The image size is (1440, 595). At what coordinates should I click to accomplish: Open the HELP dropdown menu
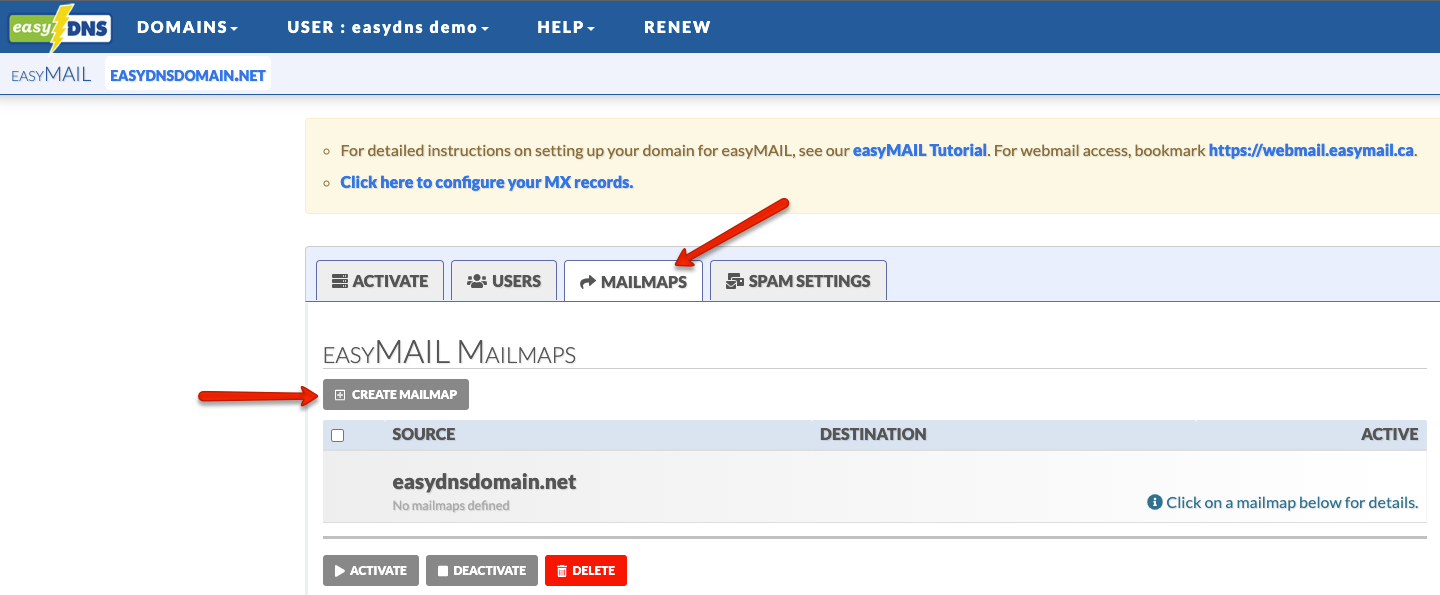(x=566, y=27)
